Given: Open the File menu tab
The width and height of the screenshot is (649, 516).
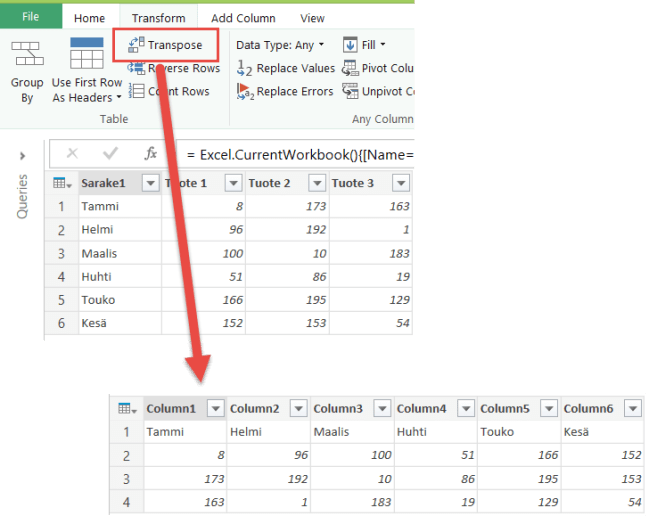Looking at the screenshot, I should point(30,17).
